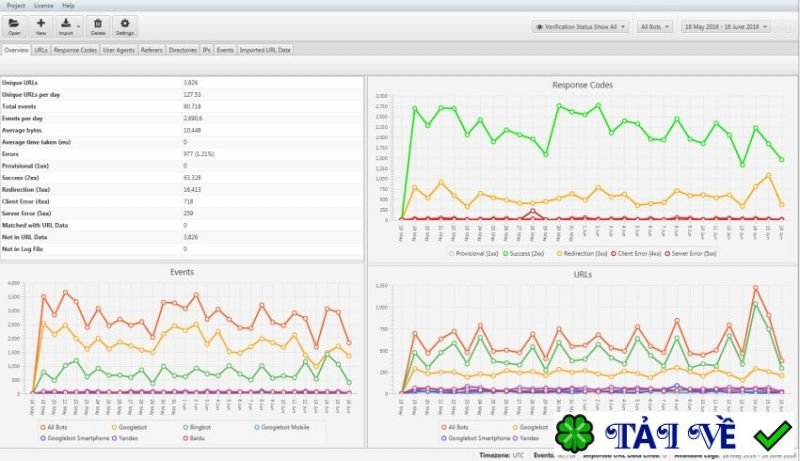Click the green checkmark icon

773,436
